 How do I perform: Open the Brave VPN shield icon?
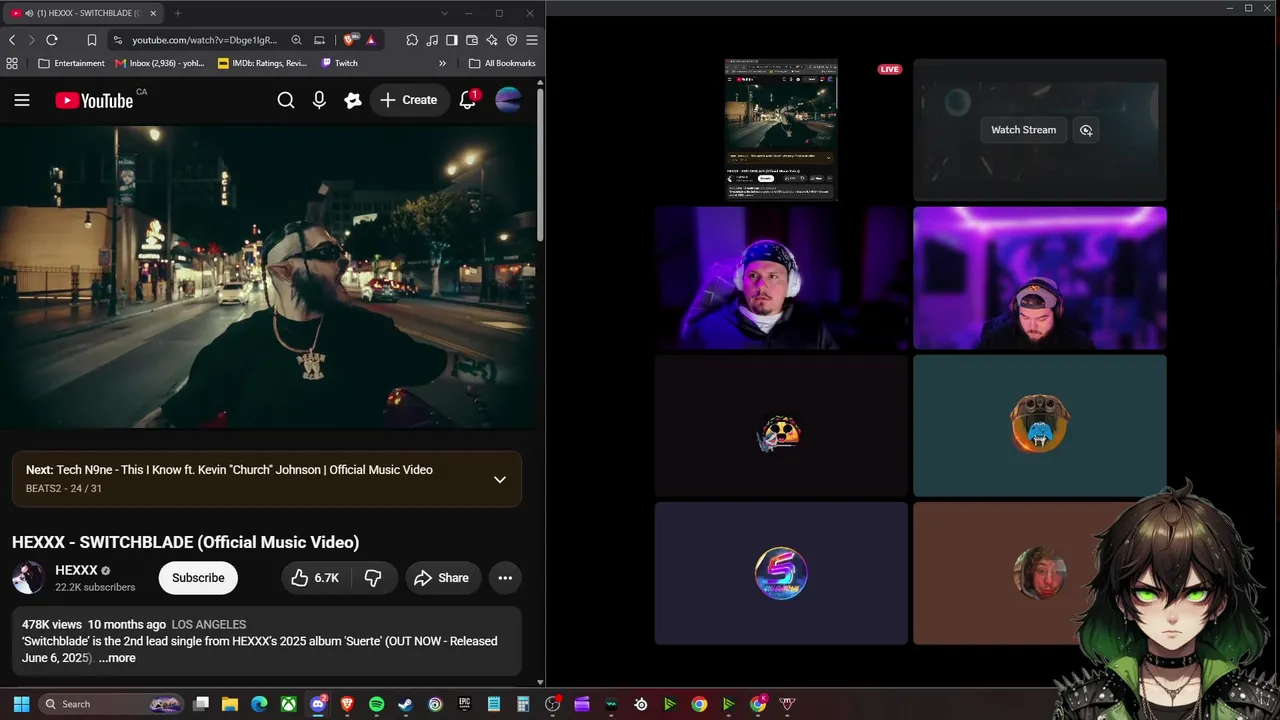click(512, 40)
